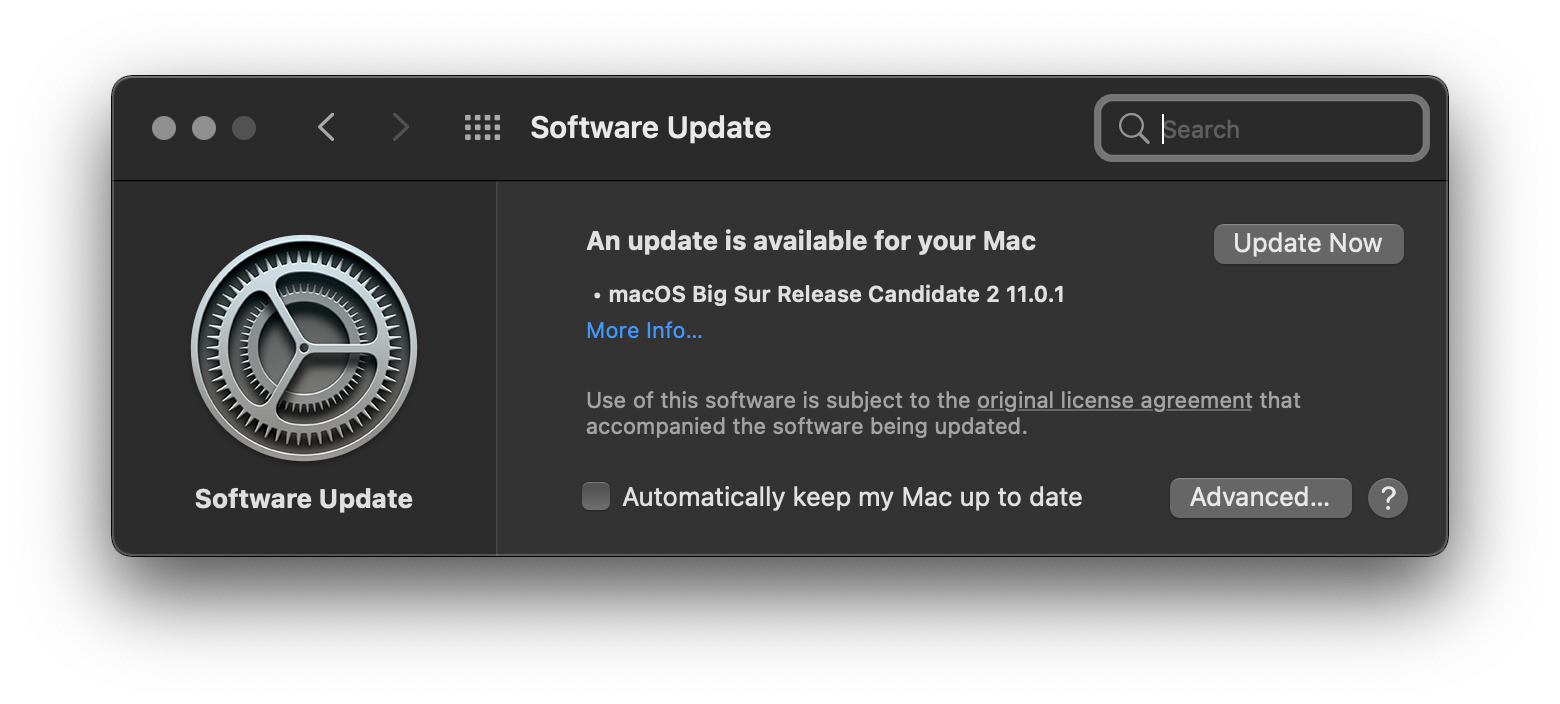Image resolution: width=1560 pixels, height=704 pixels.
Task: Click the 'An update is available' heading
Action: (x=810, y=241)
